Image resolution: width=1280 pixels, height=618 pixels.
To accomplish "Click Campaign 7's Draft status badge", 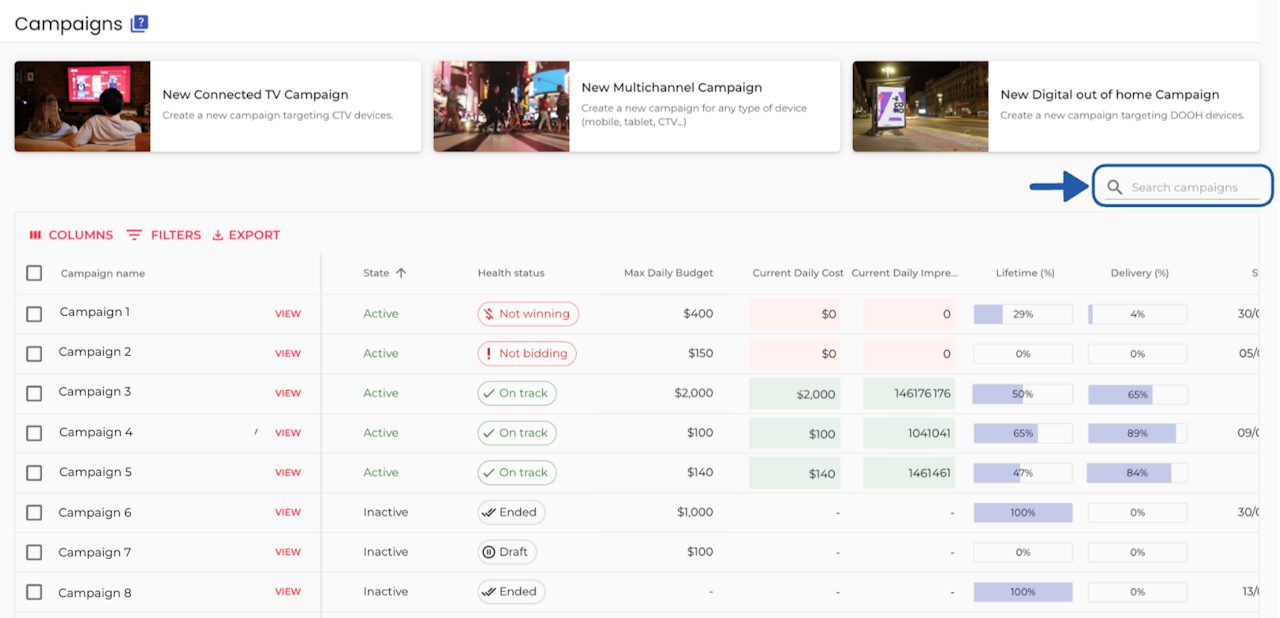I will (507, 552).
